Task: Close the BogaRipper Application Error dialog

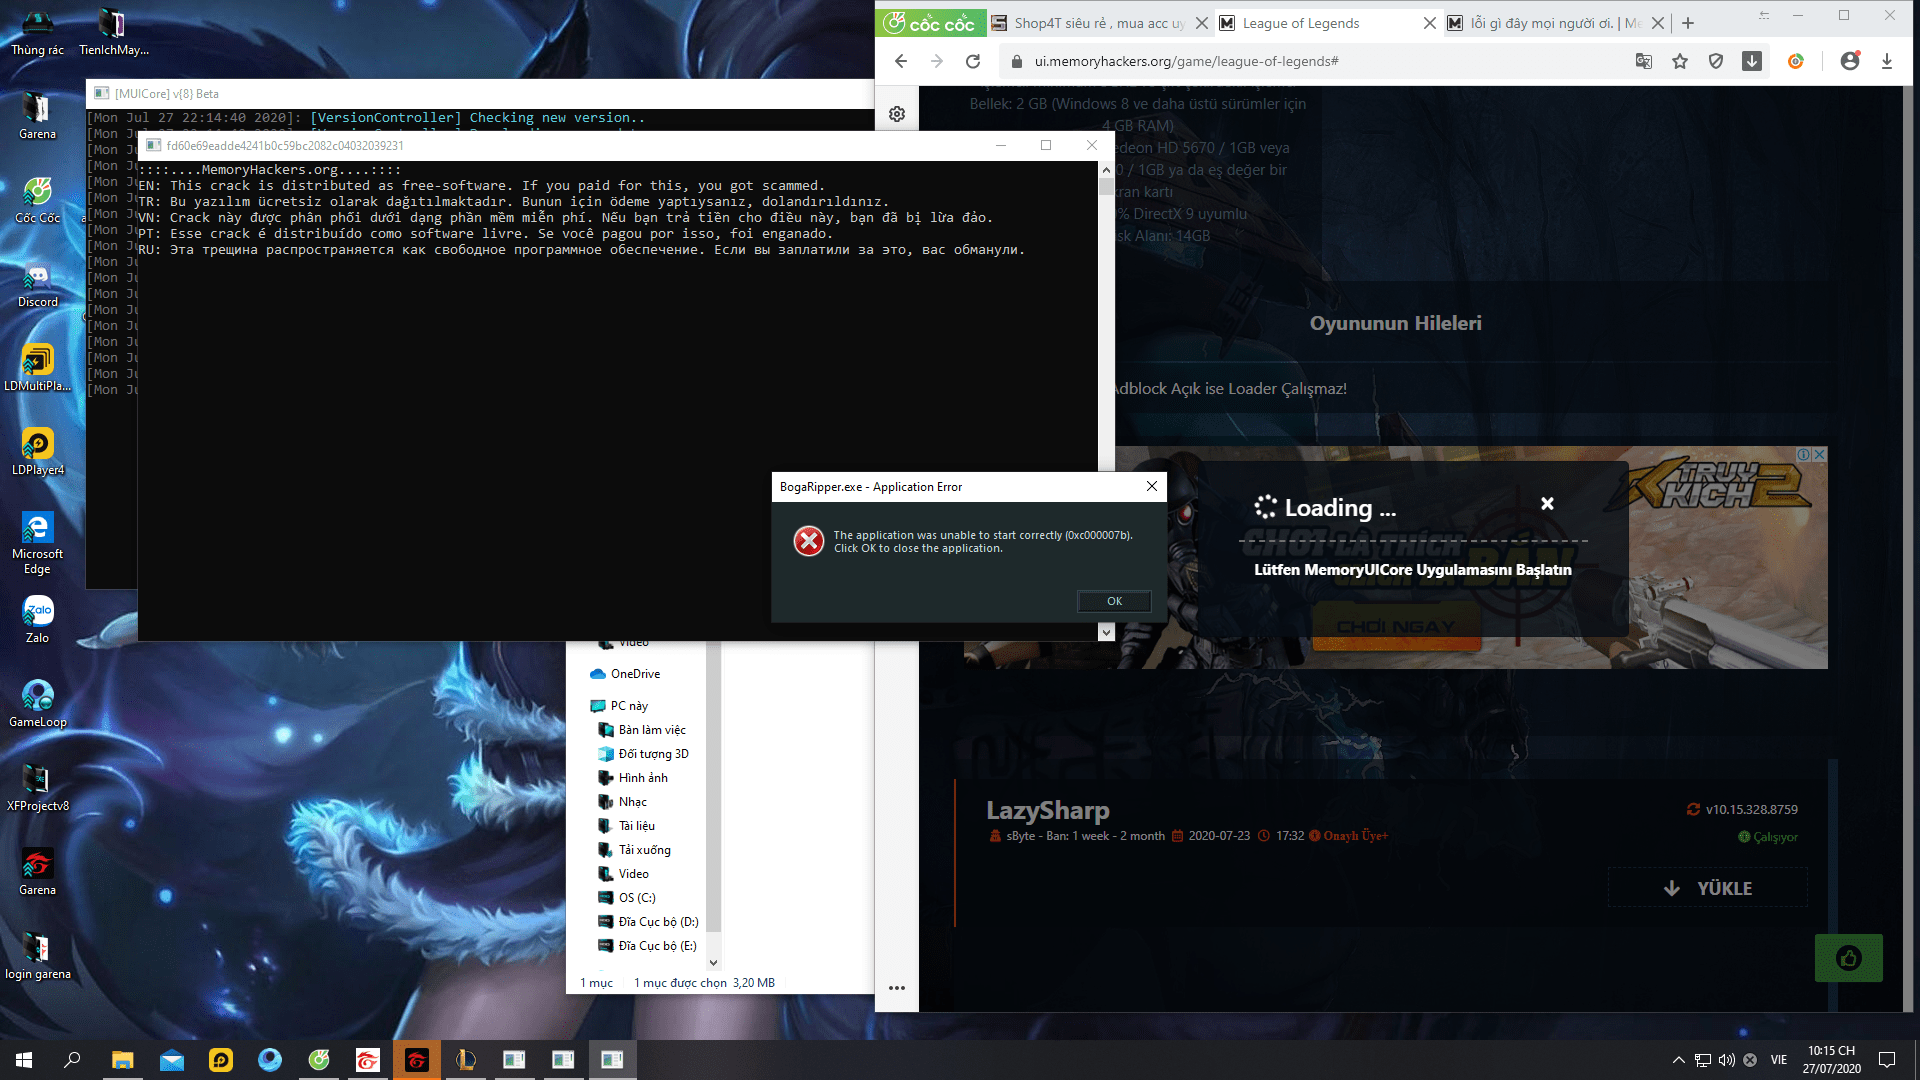Action: point(1151,486)
